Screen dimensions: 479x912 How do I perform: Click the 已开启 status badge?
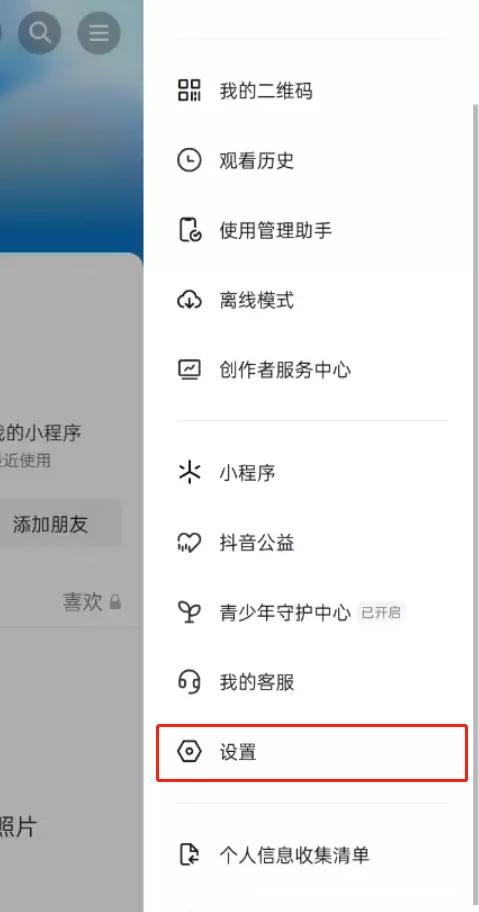pyautogui.click(x=381, y=612)
